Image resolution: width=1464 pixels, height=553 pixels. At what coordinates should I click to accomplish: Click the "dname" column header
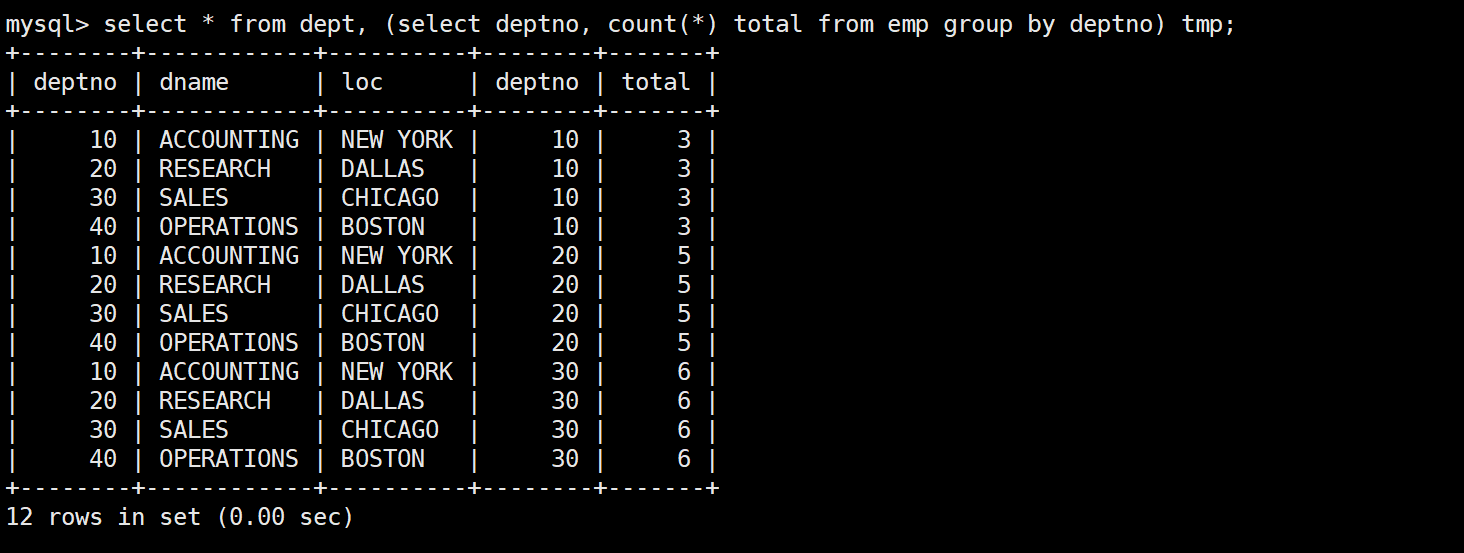[194, 82]
